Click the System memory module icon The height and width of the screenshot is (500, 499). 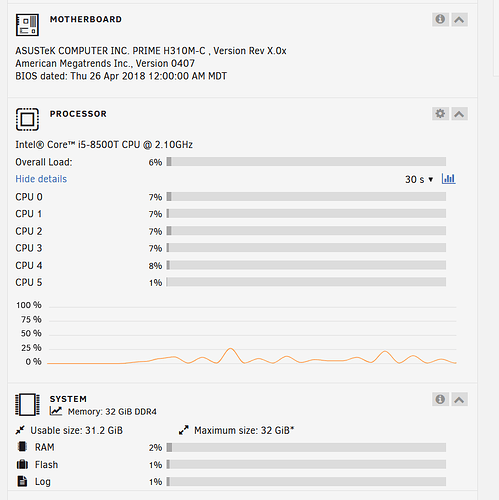(27, 405)
